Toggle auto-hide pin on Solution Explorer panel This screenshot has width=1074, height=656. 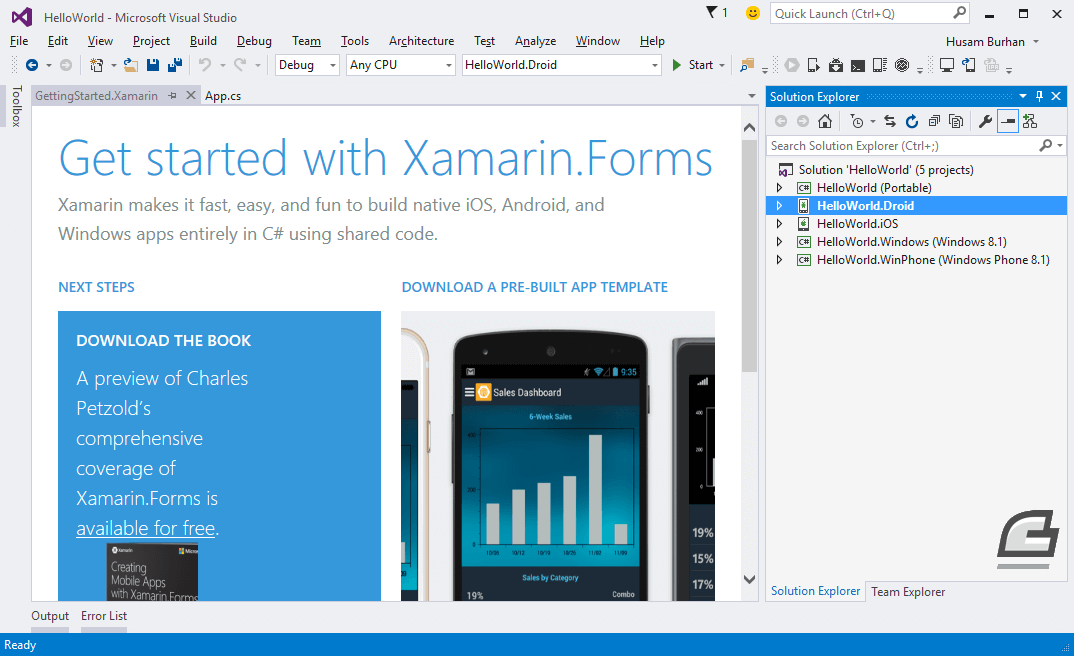point(1039,96)
